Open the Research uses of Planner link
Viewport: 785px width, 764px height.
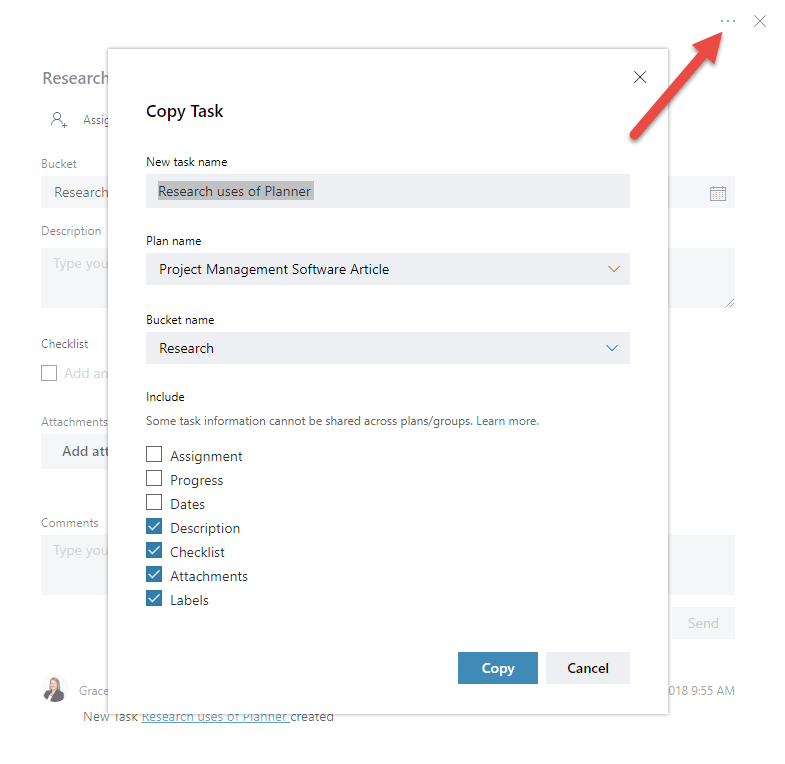click(x=215, y=716)
